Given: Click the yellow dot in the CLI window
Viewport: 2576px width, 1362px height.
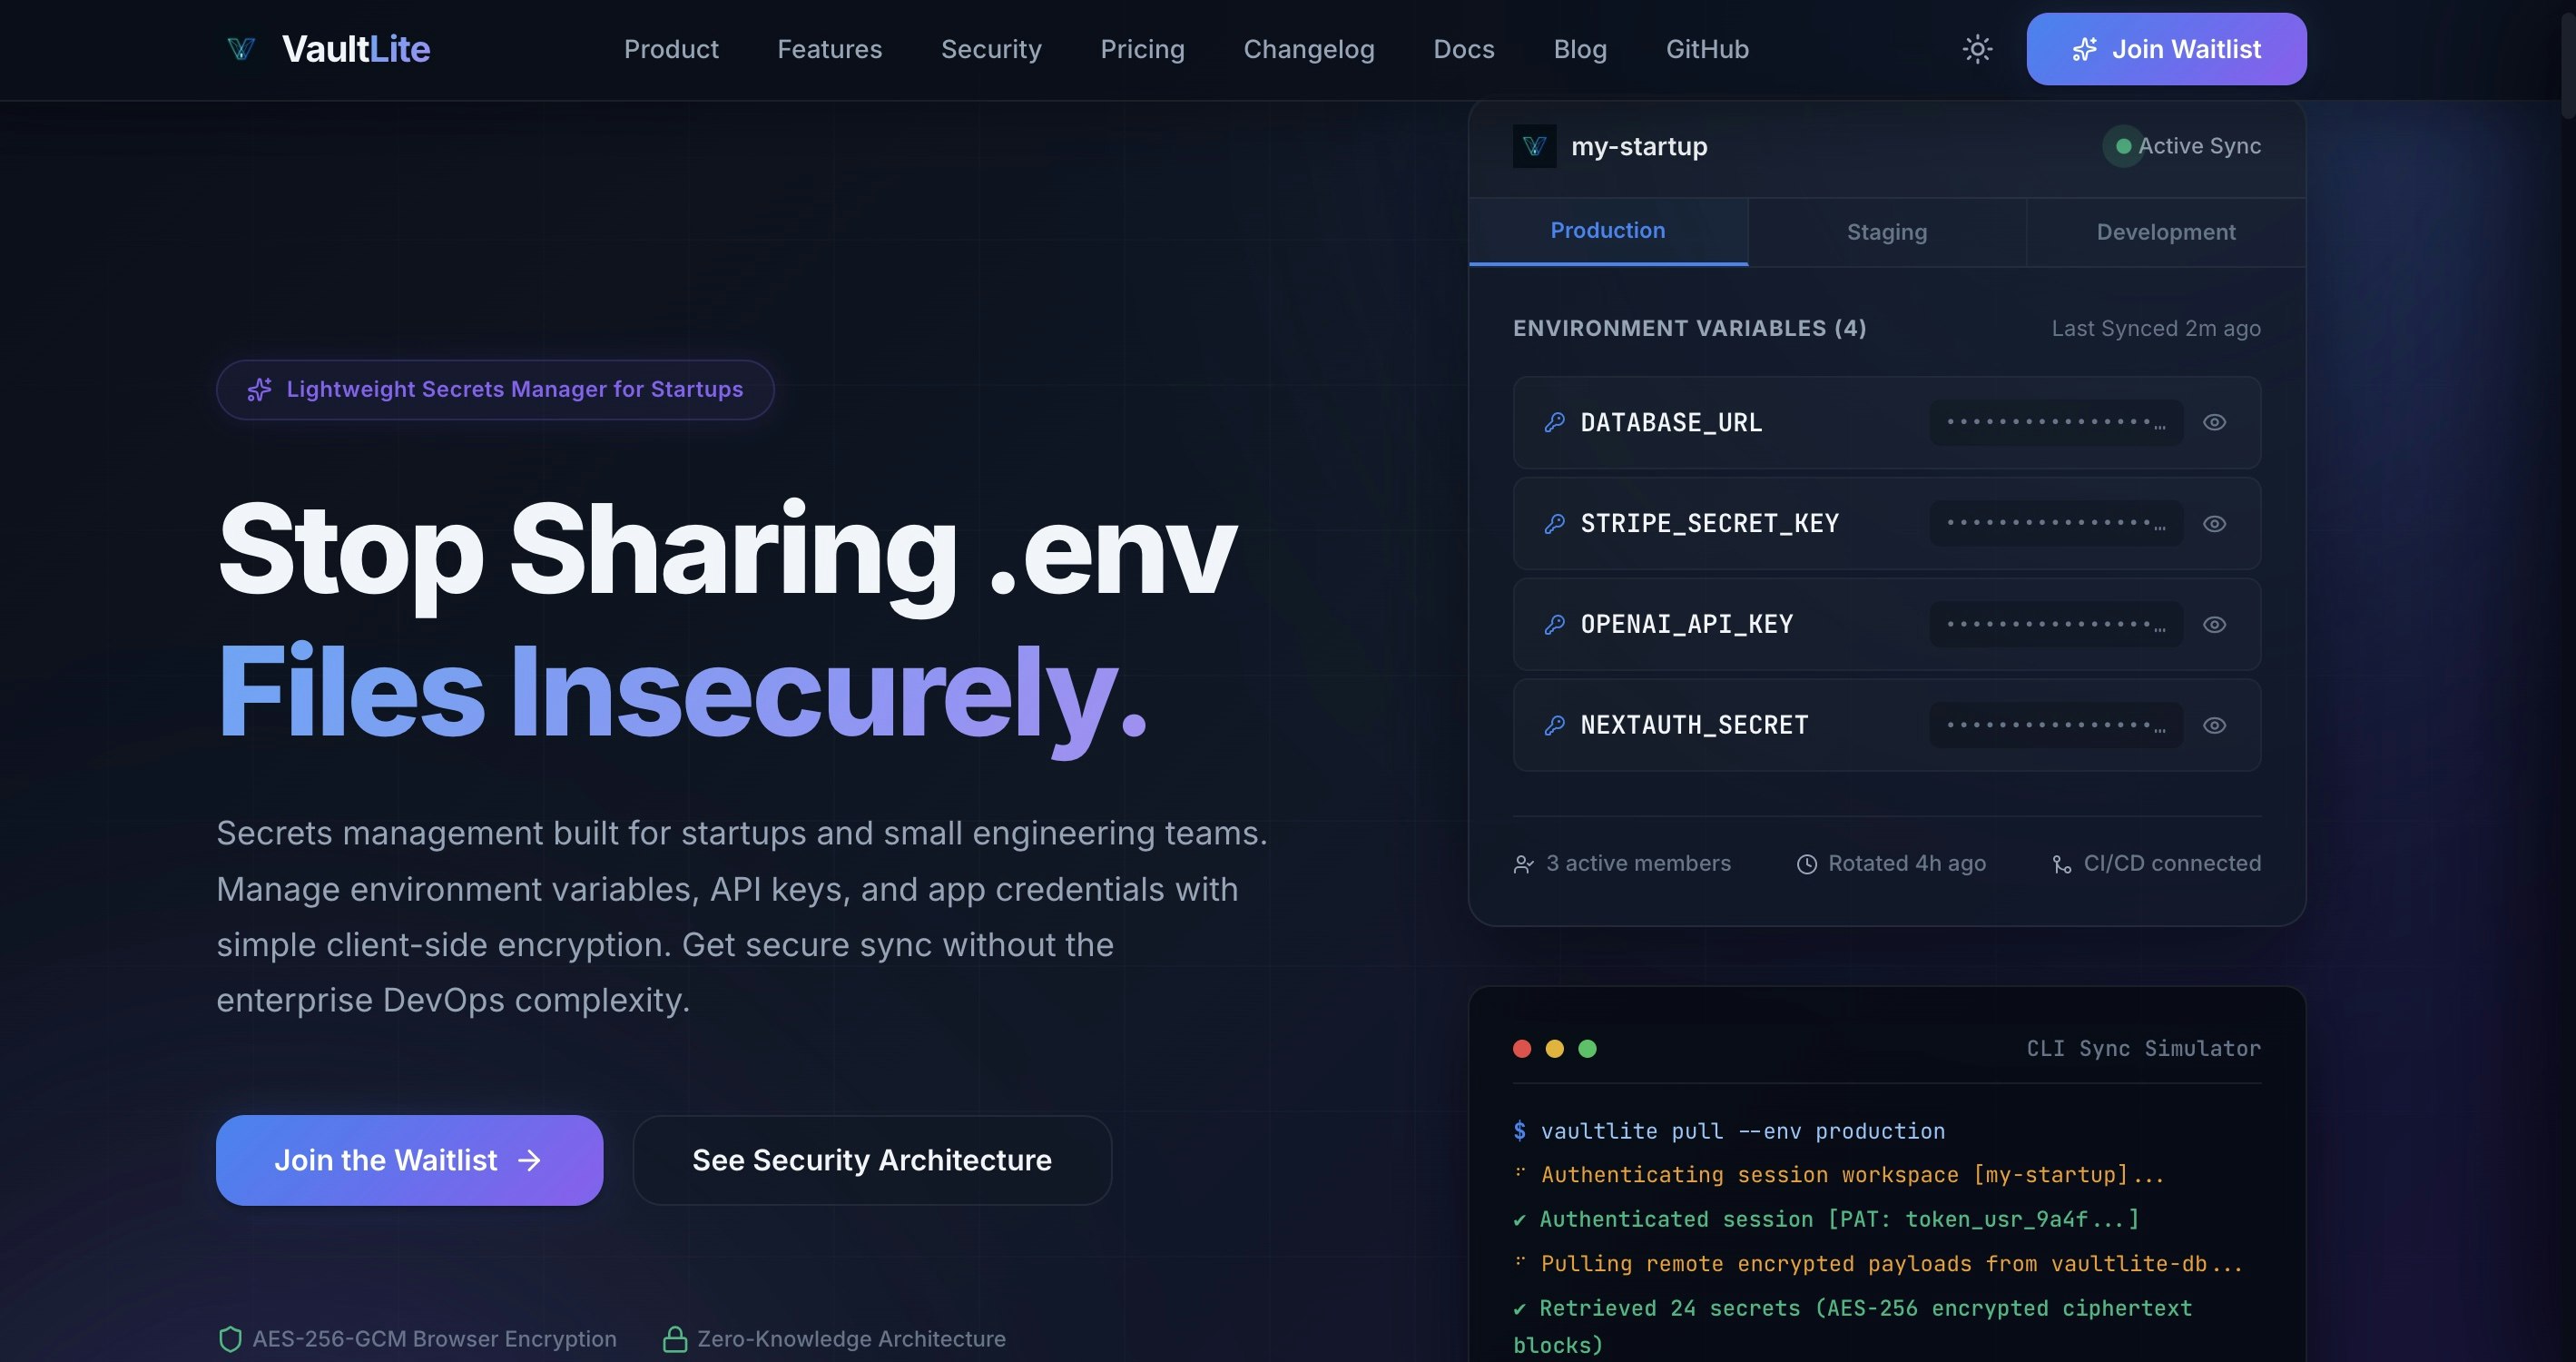Looking at the screenshot, I should click(x=1554, y=1048).
